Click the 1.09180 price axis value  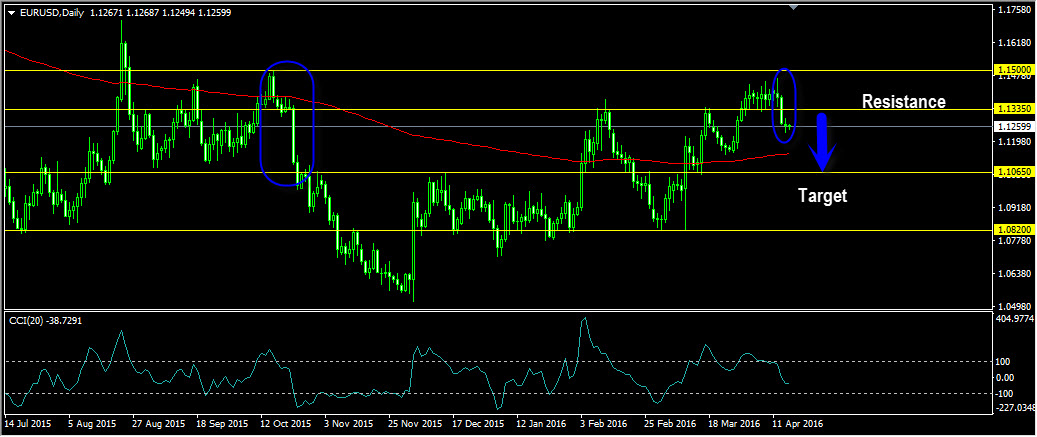point(1016,208)
